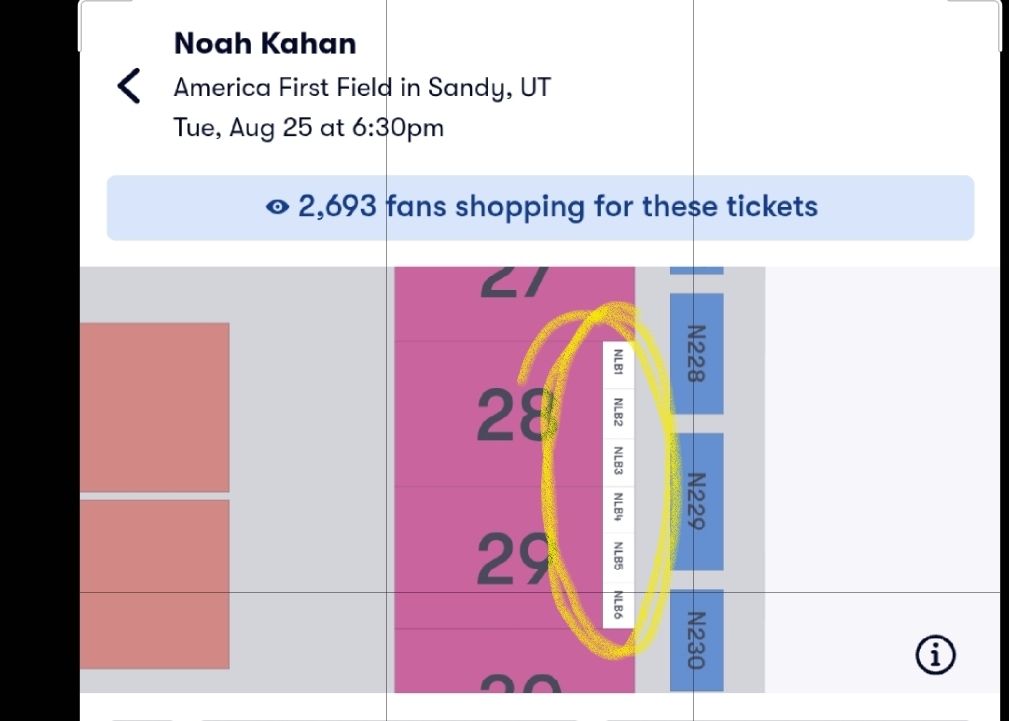Open the seat map info icon
Viewport: 1009px width, 721px height.
click(935, 656)
